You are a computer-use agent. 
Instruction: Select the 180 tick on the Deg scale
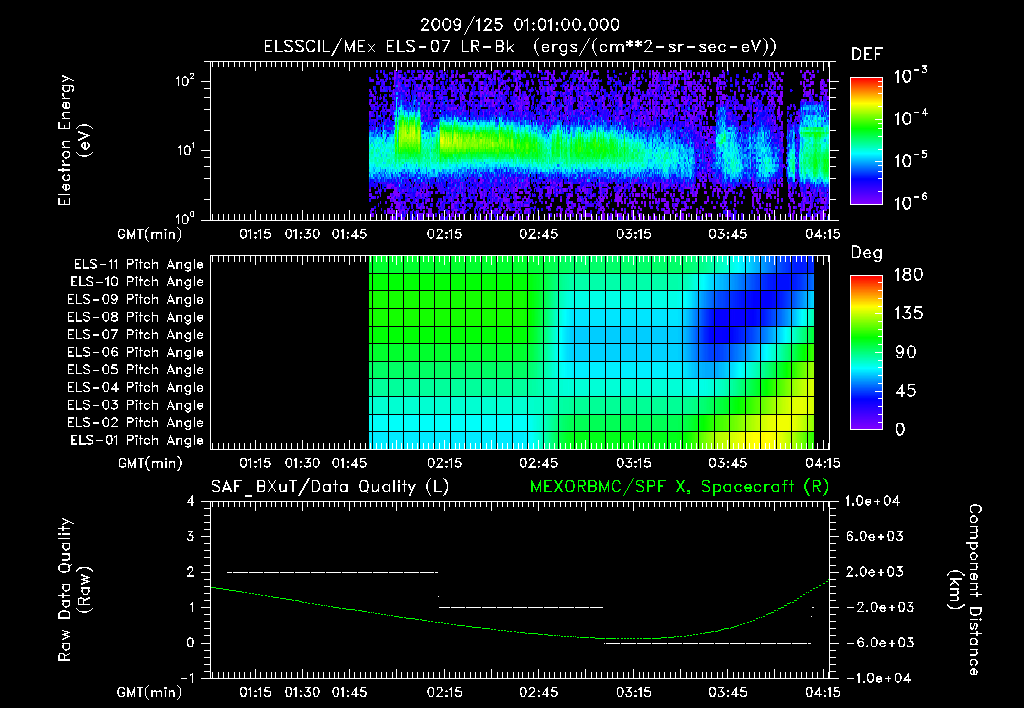(x=908, y=274)
